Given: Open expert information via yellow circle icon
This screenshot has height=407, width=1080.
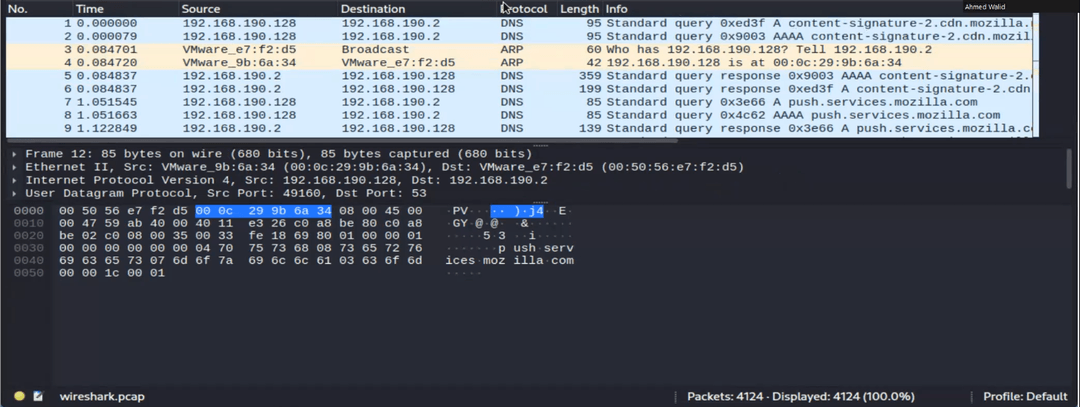Looking at the screenshot, I should pyautogui.click(x=19, y=396).
